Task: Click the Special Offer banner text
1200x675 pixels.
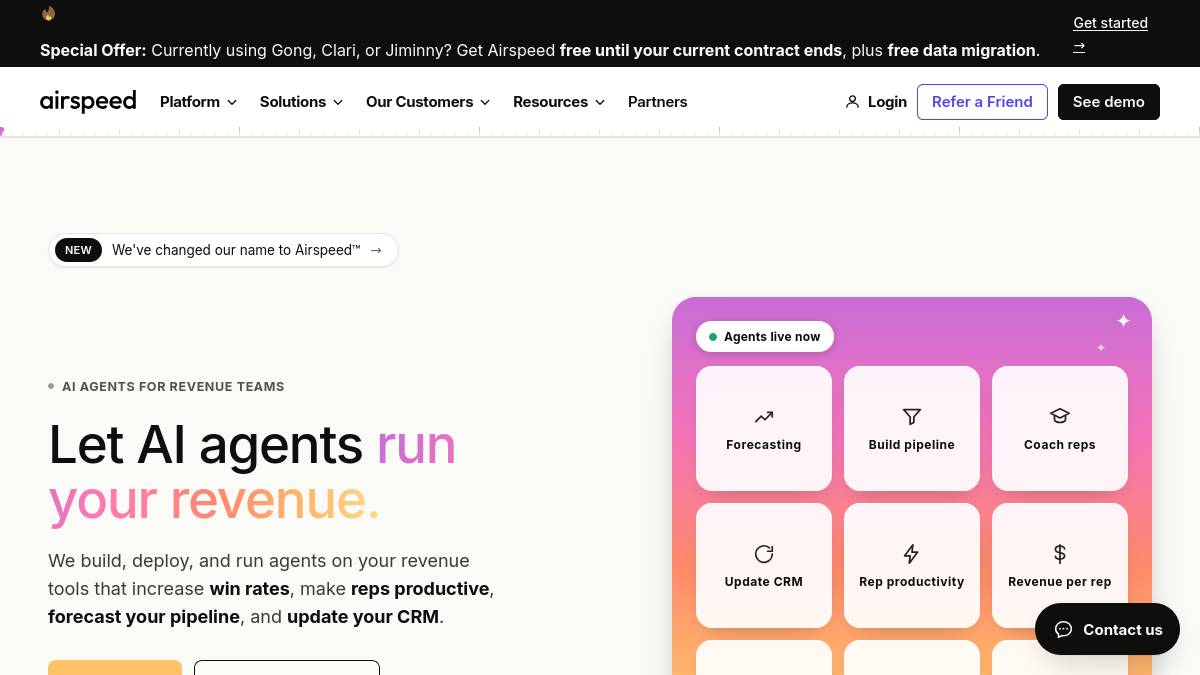Action: [x=540, y=50]
